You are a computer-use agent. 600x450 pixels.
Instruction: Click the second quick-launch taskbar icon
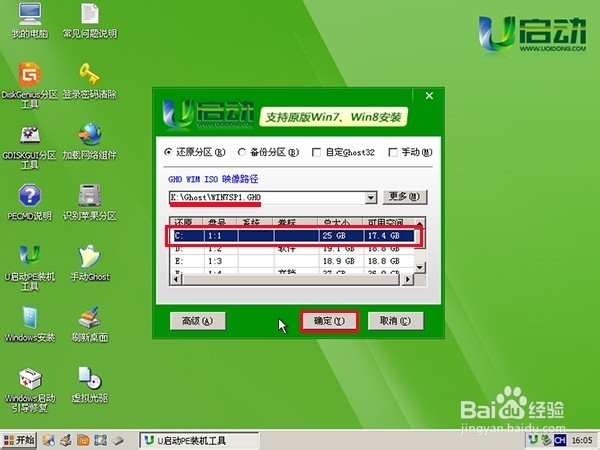(x=66, y=440)
